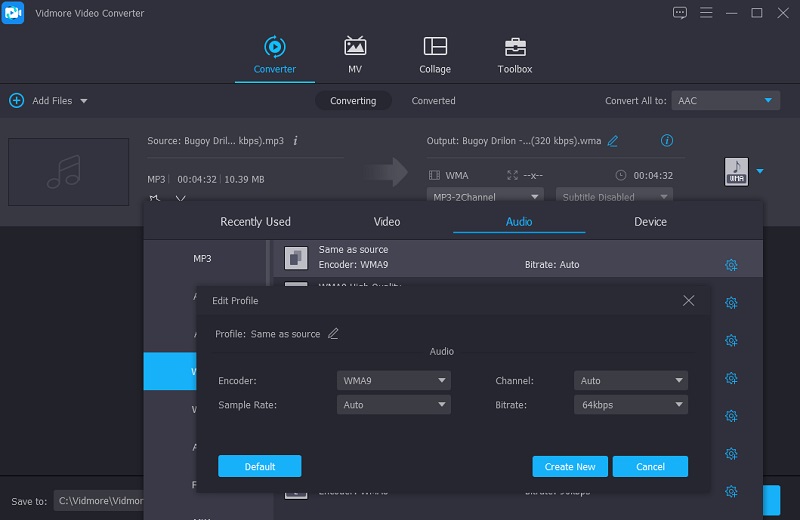Viewport: 800px width, 520px height.
Task: Select the music file thumbnail
Action: 68,171
